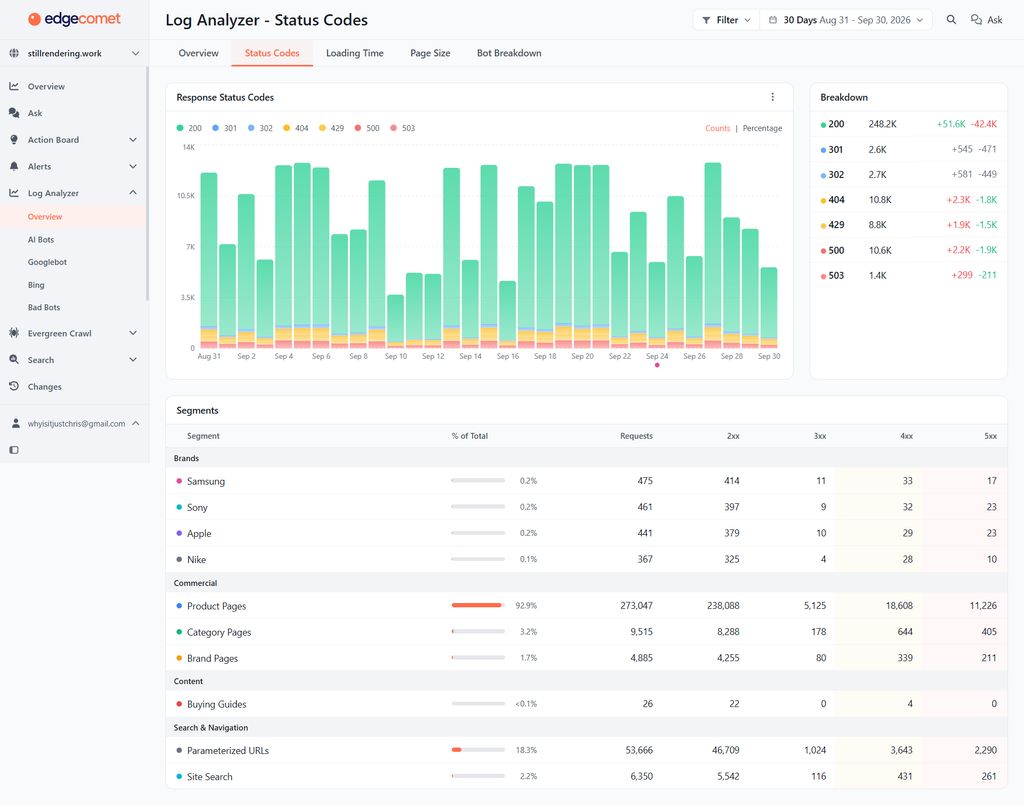Click the % of Total column header
1024x805 pixels.
[470, 435]
